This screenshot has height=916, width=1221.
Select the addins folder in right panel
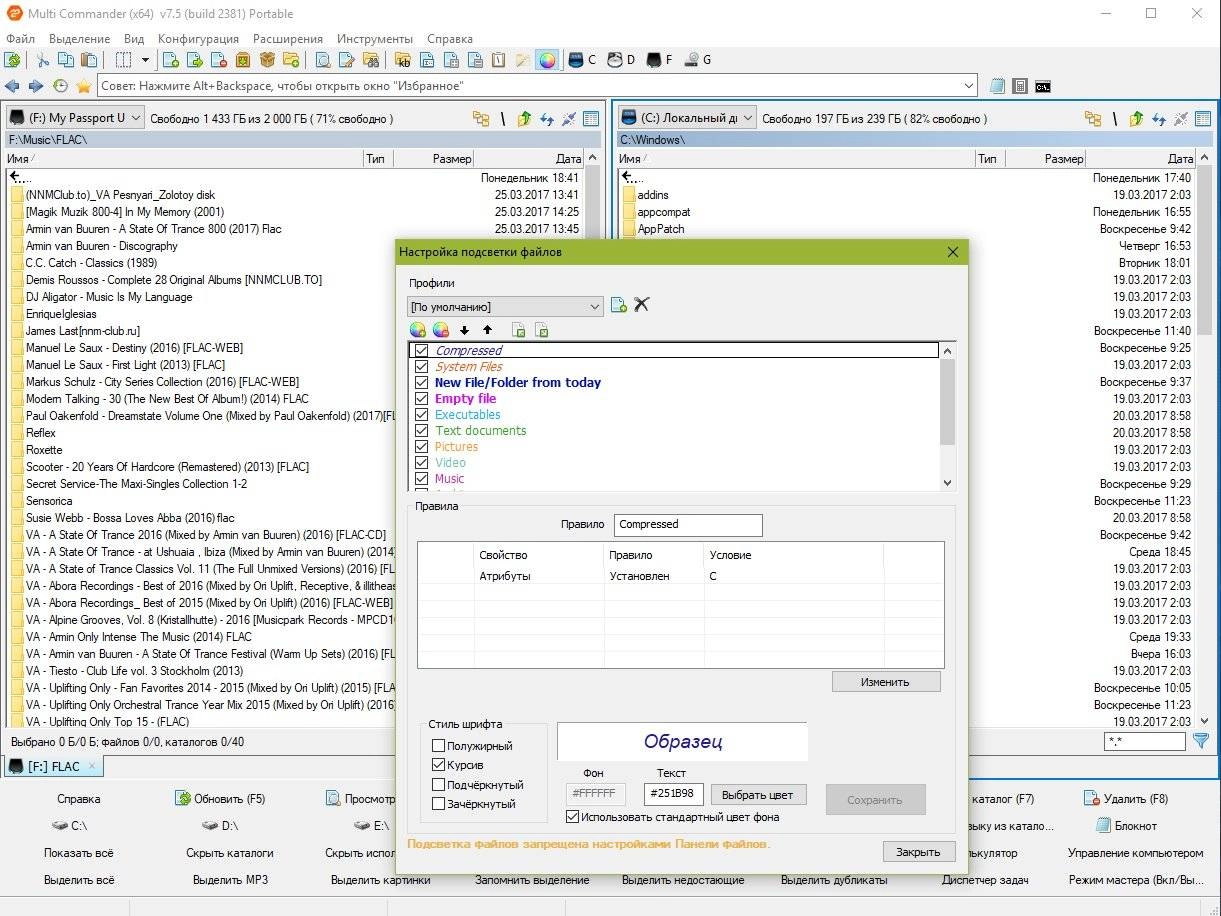653,195
